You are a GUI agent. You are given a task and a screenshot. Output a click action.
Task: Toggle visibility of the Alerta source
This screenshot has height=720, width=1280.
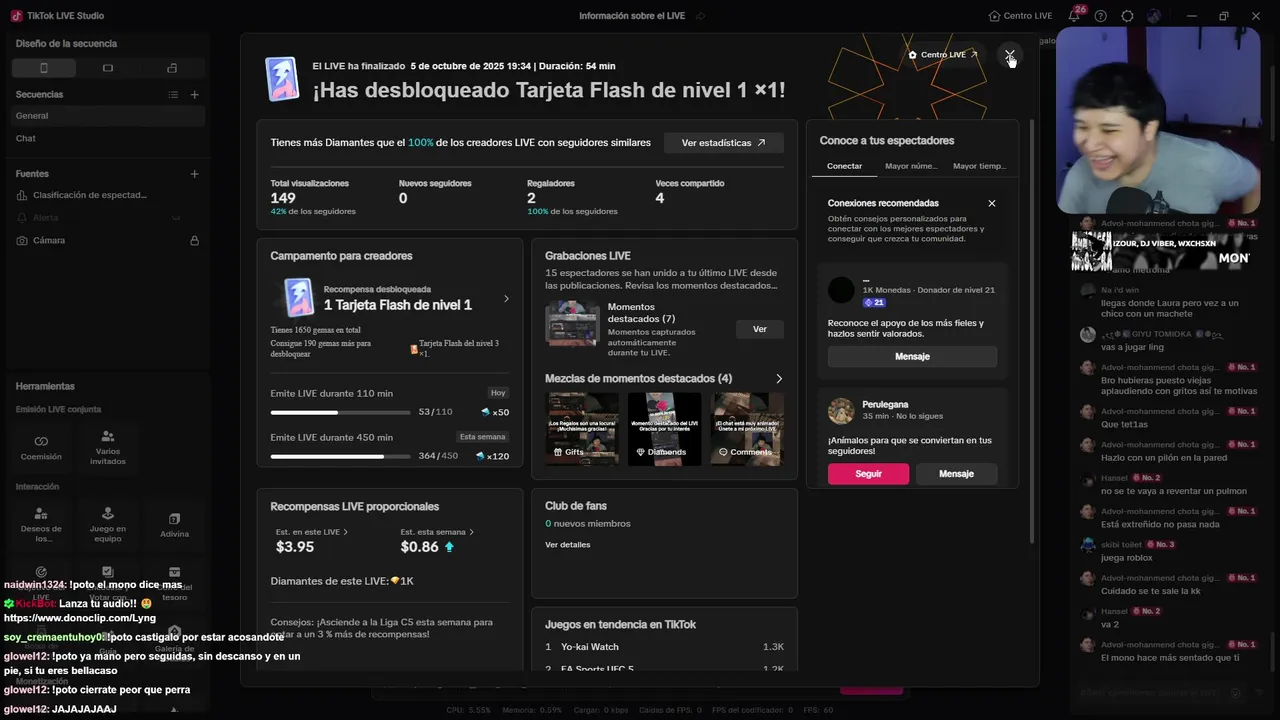[x=175, y=218]
